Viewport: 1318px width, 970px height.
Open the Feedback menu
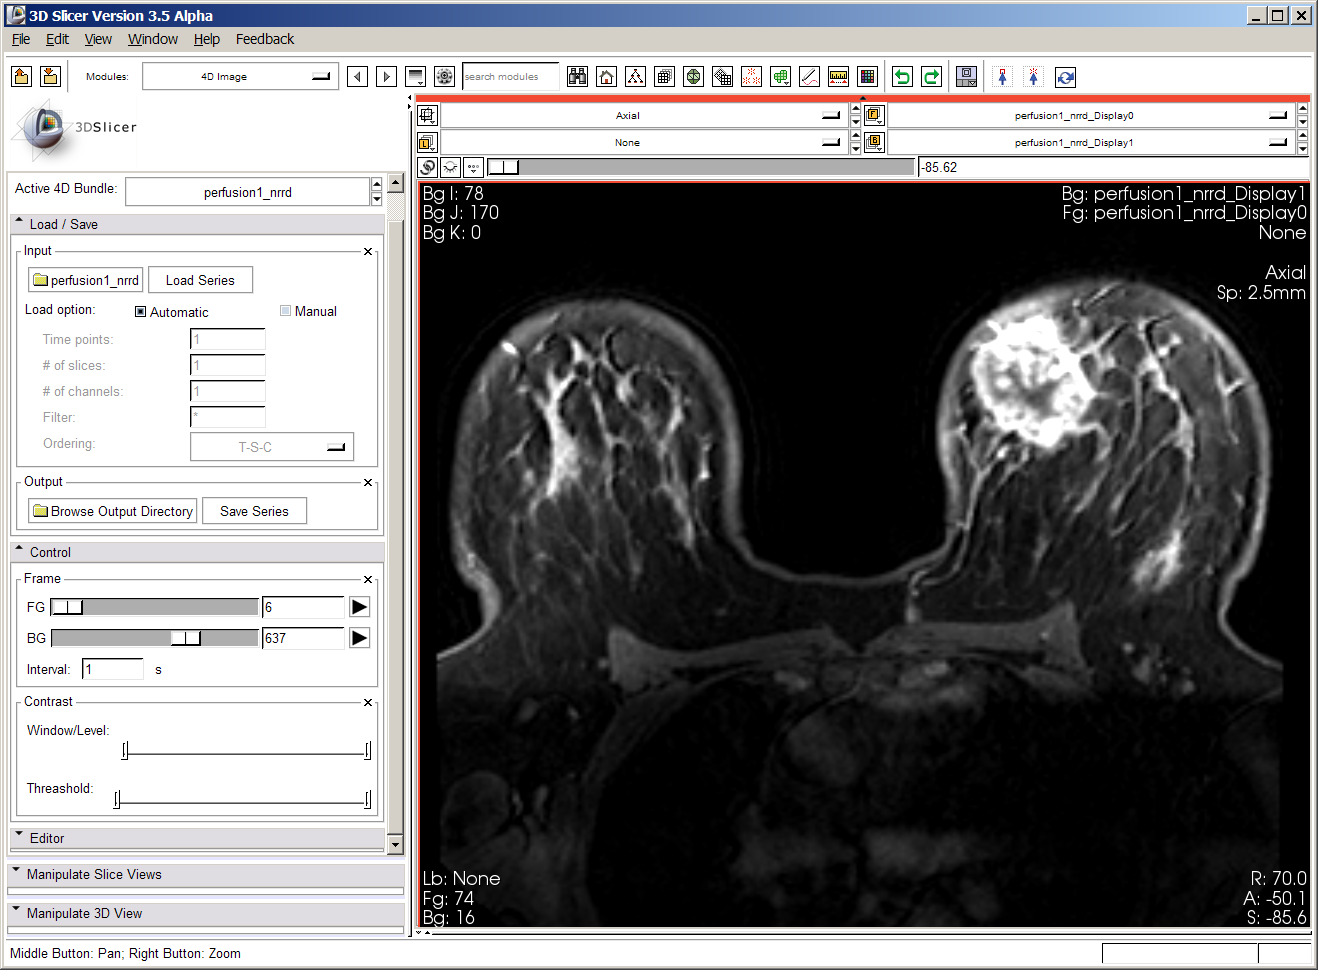tap(264, 39)
